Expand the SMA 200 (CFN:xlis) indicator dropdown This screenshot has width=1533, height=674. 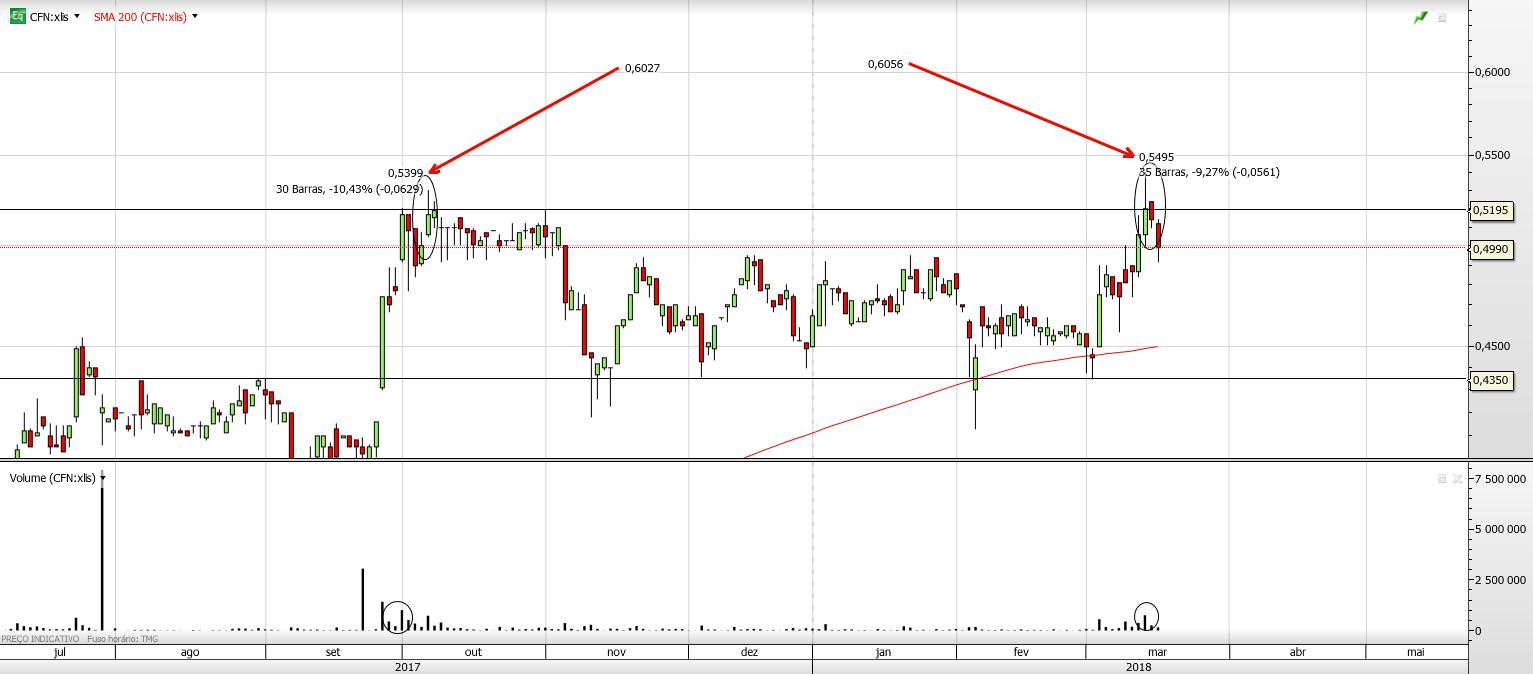194,17
